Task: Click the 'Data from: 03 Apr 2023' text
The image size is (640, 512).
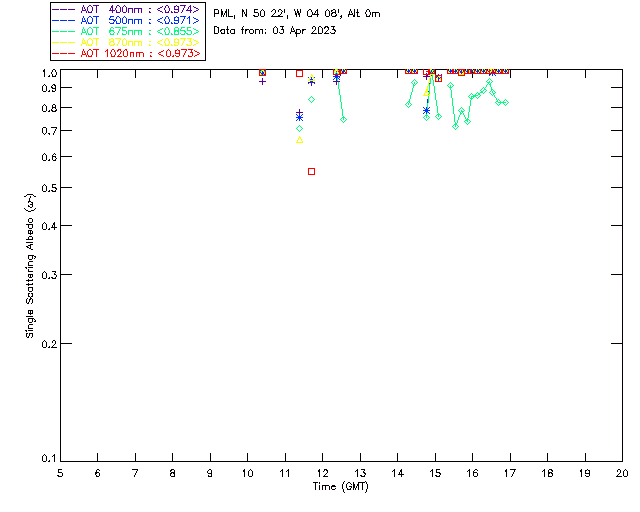Action: point(275,31)
